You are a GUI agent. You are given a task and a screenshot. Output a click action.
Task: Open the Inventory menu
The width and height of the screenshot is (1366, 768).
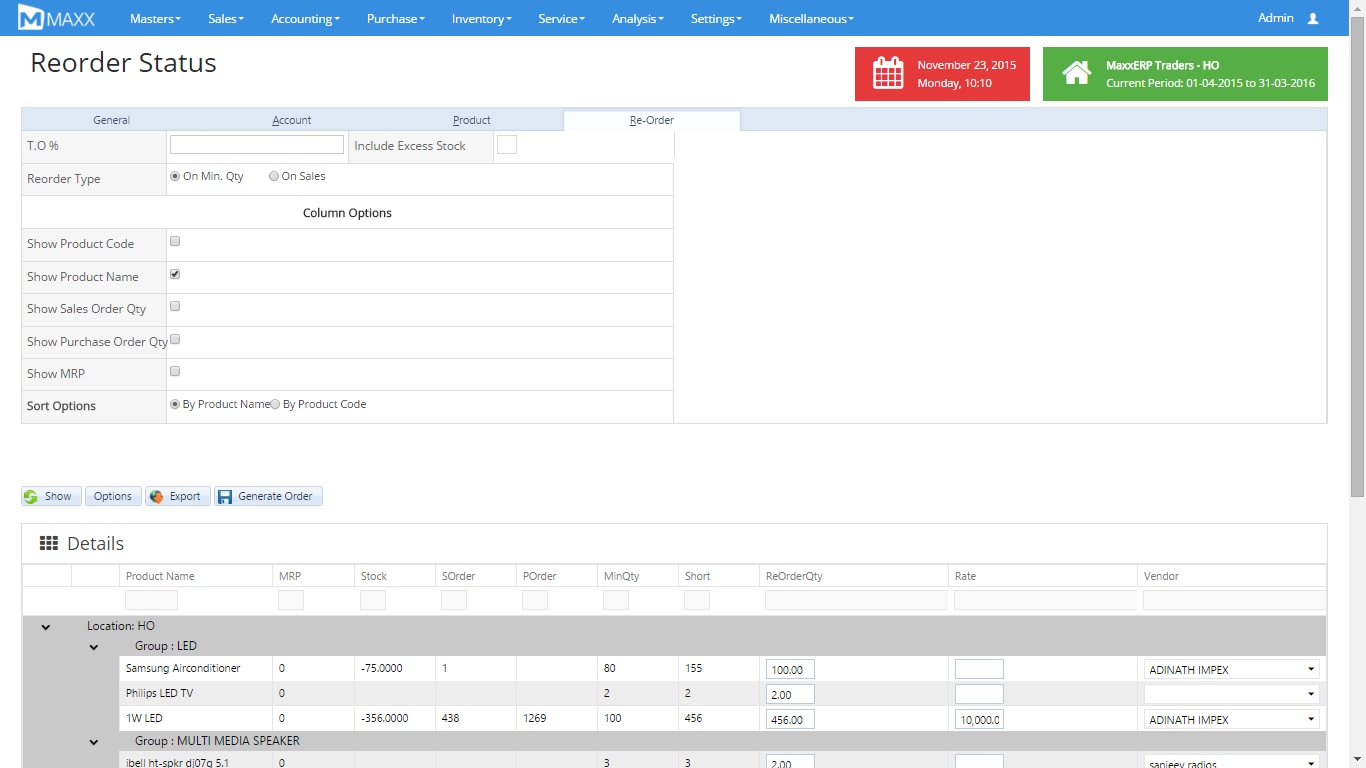click(x=481, y=19)
